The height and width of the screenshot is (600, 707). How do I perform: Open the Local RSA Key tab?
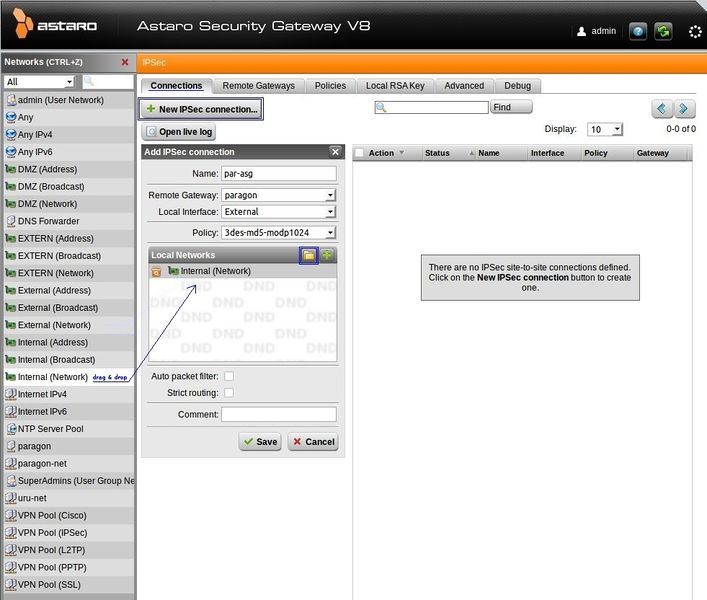(395, 86)
